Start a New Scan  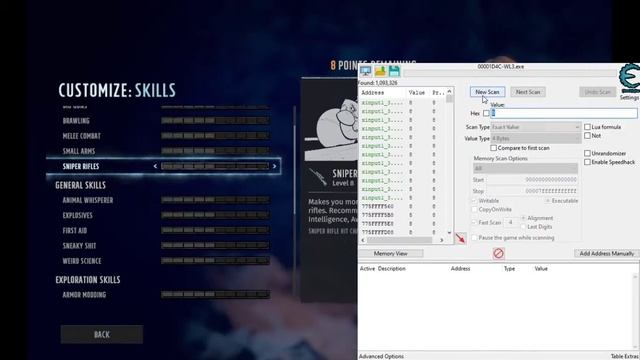pyautogui.click(x=487, y=92)
